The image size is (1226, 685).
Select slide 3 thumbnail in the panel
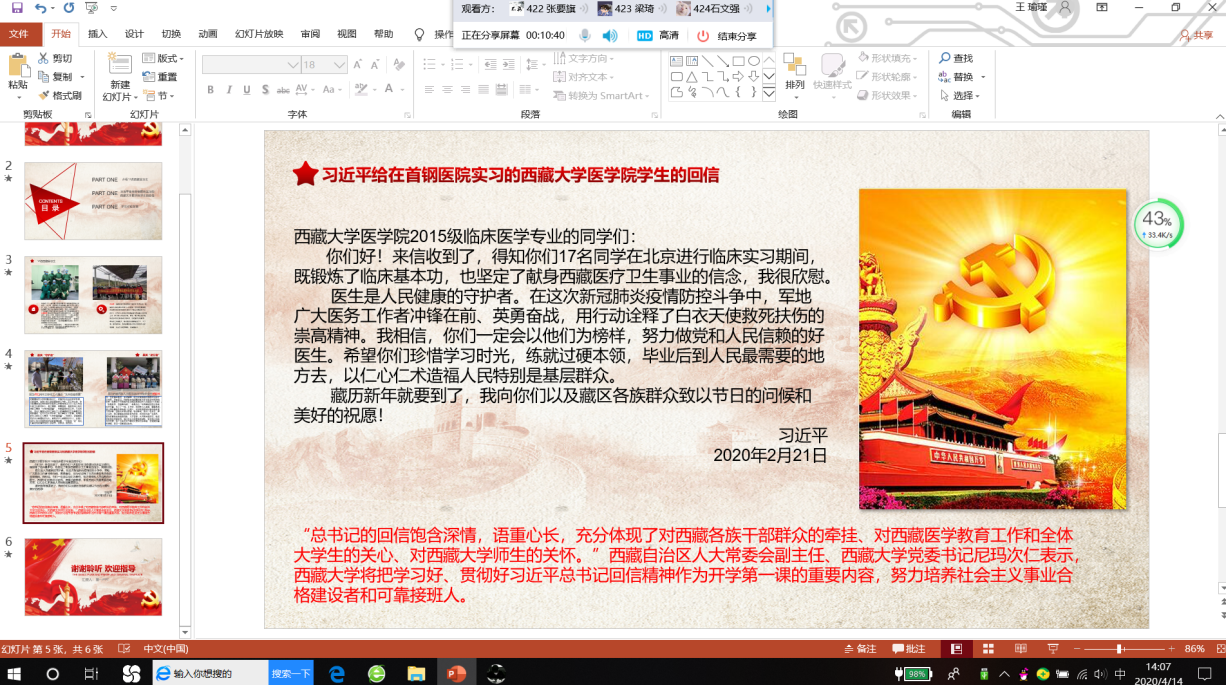[92, 295]
